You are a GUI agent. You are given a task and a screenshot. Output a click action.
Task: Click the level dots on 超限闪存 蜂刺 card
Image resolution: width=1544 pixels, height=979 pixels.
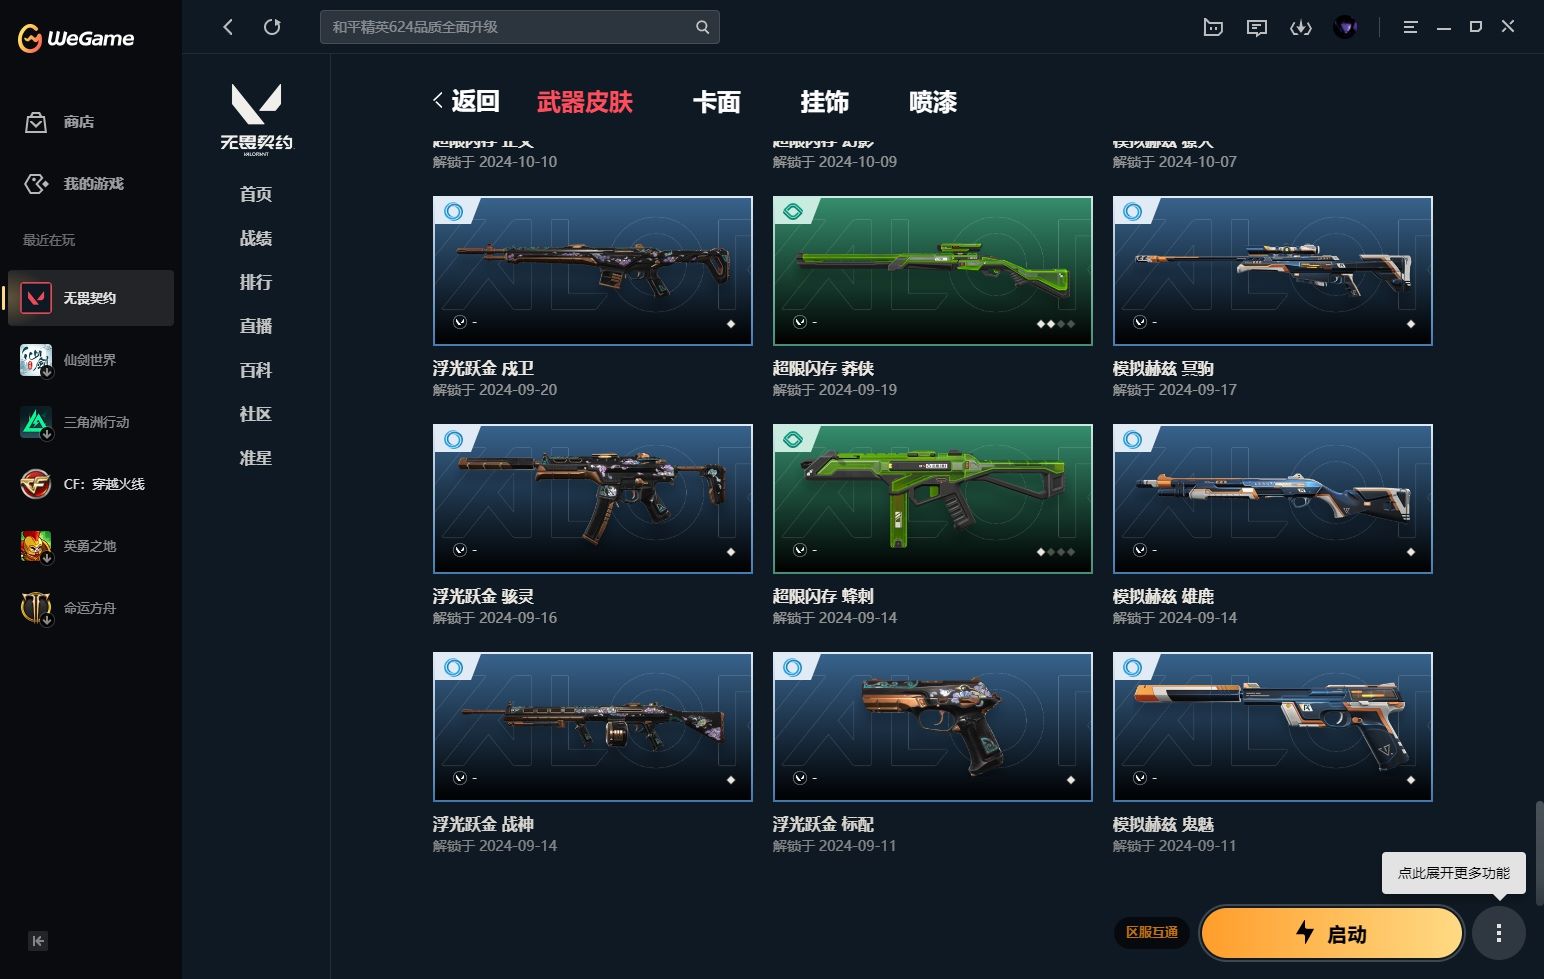click(x=1056, y=552)
